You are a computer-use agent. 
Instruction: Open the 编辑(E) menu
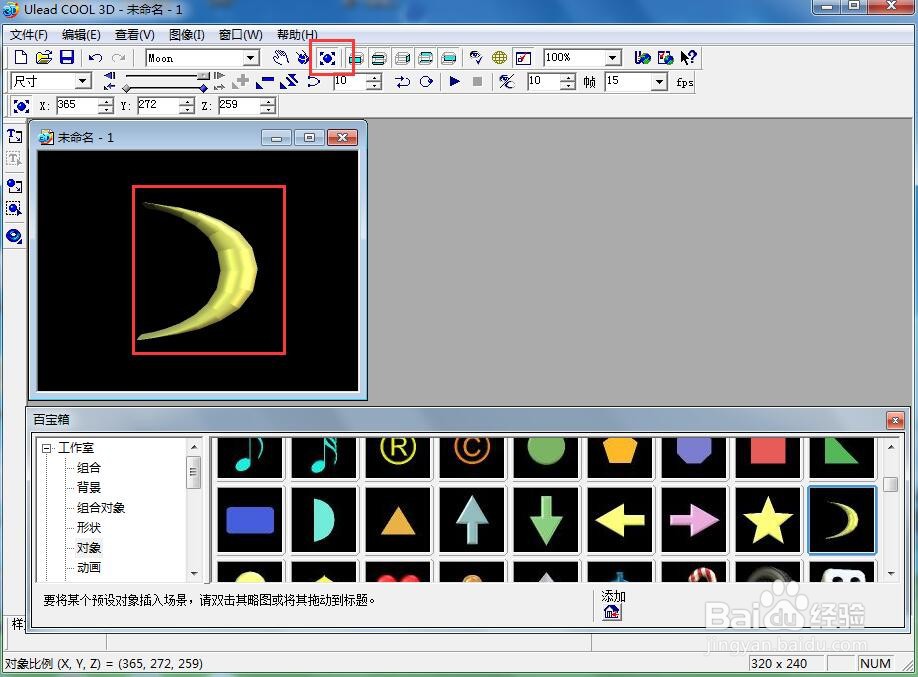81,35
